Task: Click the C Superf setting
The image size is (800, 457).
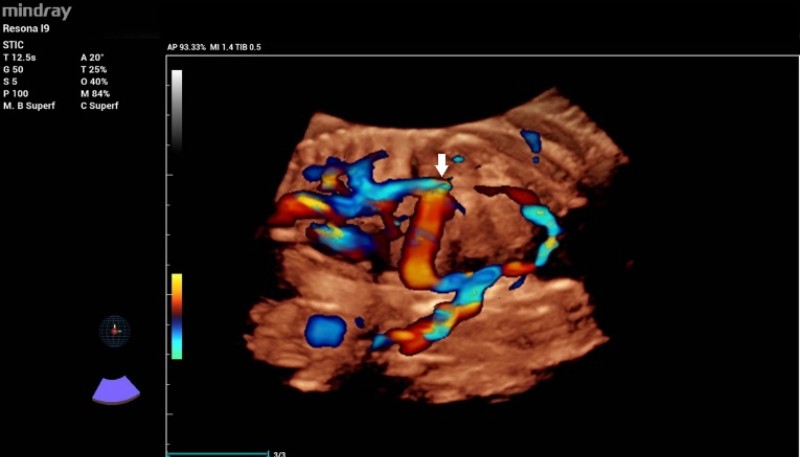Action: click(100, 105)
